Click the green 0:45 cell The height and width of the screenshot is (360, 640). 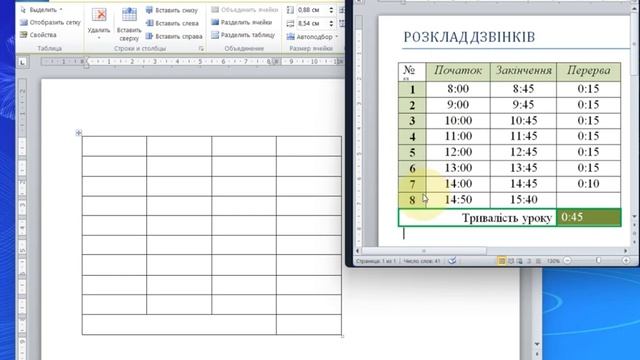(589, 218)
